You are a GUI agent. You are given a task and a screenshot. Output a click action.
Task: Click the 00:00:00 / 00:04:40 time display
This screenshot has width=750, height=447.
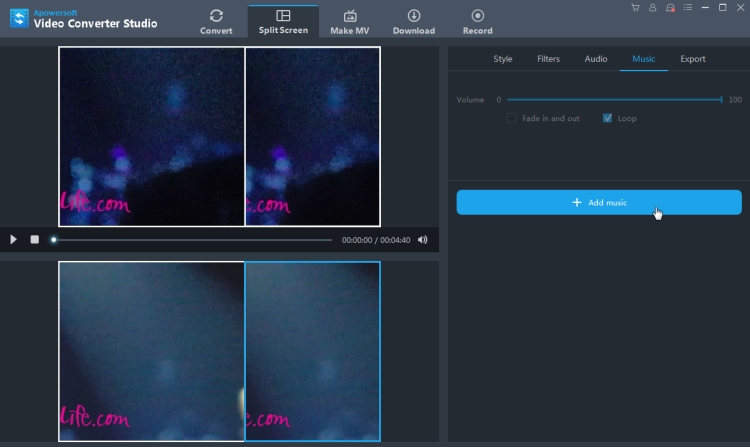[x=376, y=240]
